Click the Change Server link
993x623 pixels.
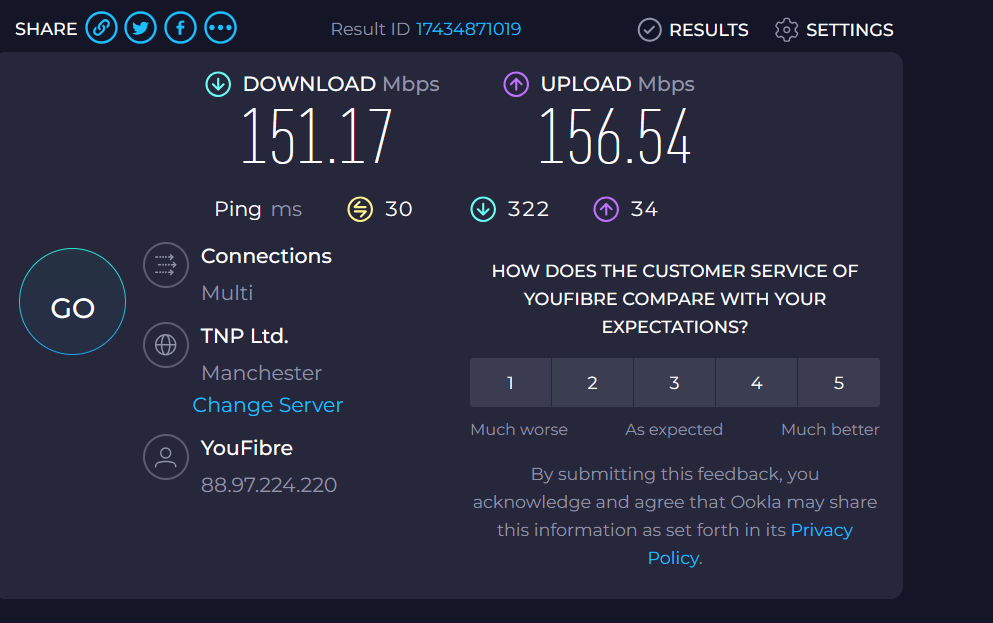(x=267, y=405)
